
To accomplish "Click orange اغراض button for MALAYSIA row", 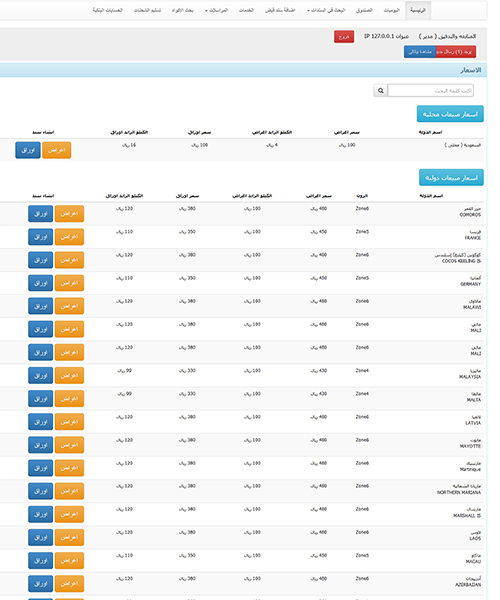I will tap(69, 376).
